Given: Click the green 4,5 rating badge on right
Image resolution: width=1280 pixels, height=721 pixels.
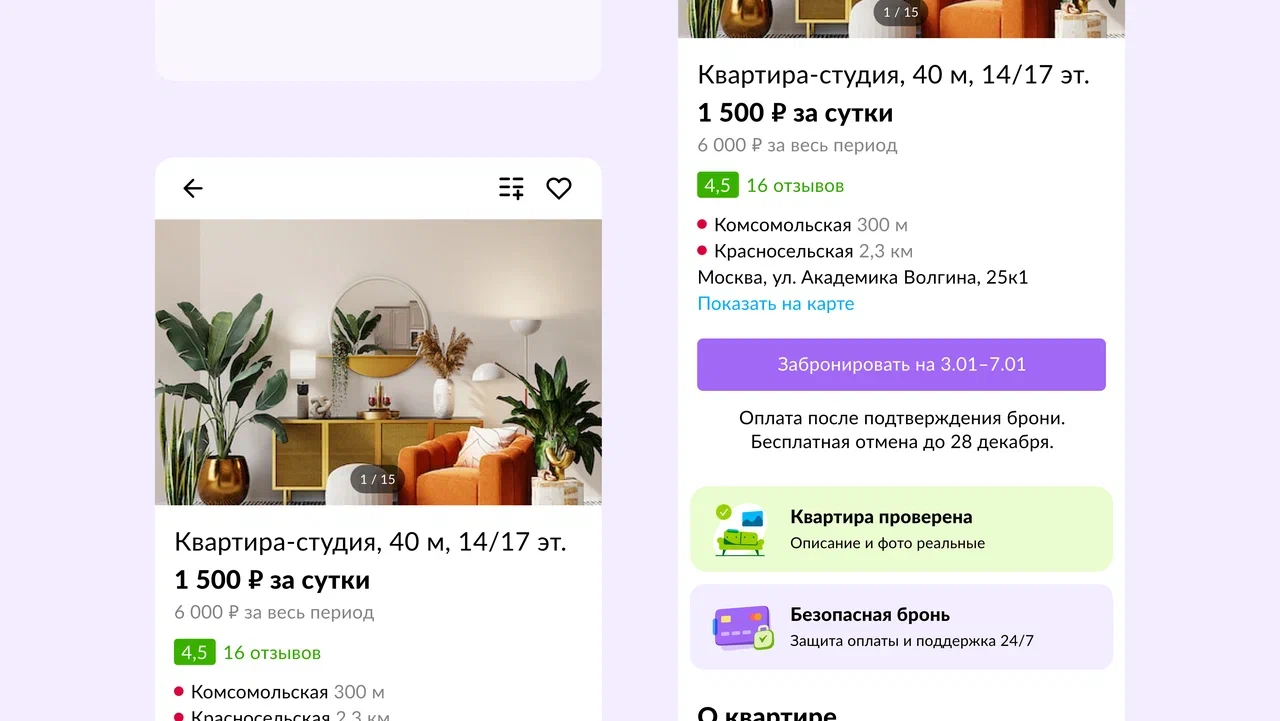Looking at the screenshot, I should coord(718,185).
